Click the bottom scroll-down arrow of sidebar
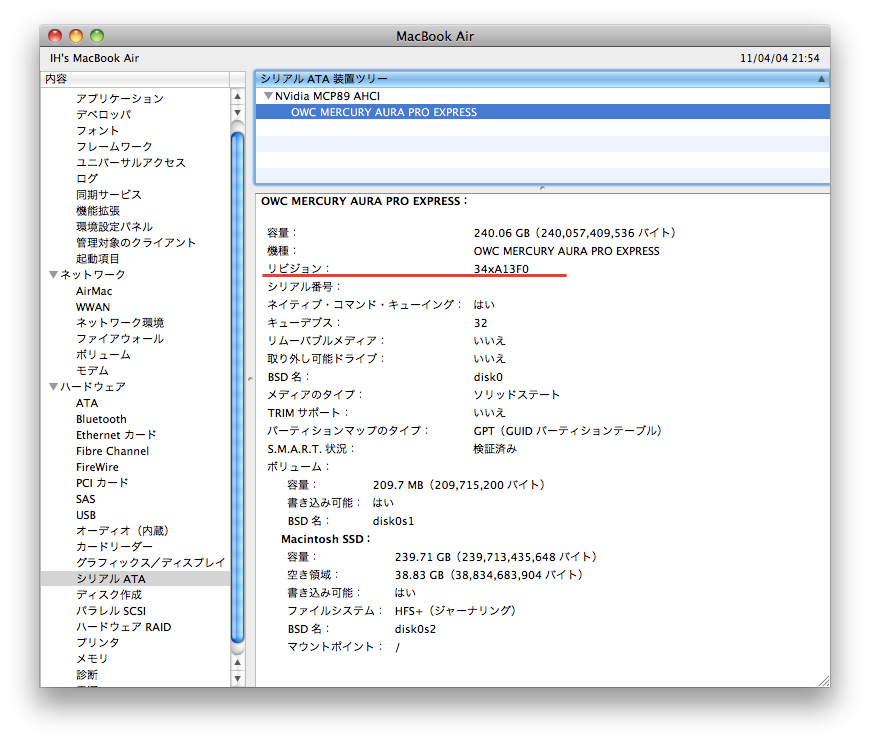 coord(237,678)
